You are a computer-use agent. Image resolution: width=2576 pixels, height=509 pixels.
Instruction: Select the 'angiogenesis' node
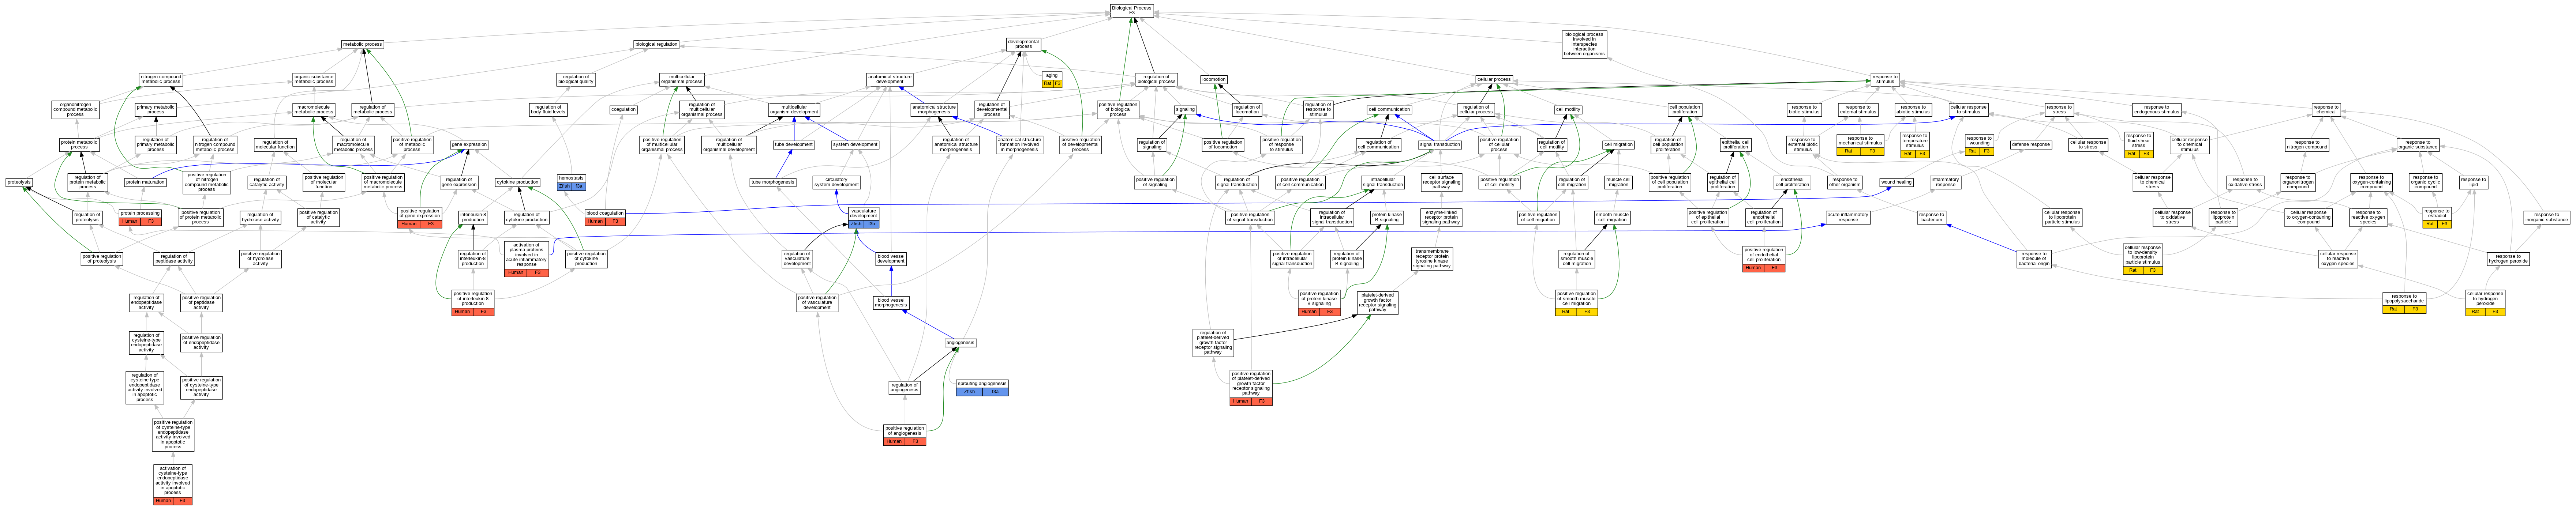[960, 343]
